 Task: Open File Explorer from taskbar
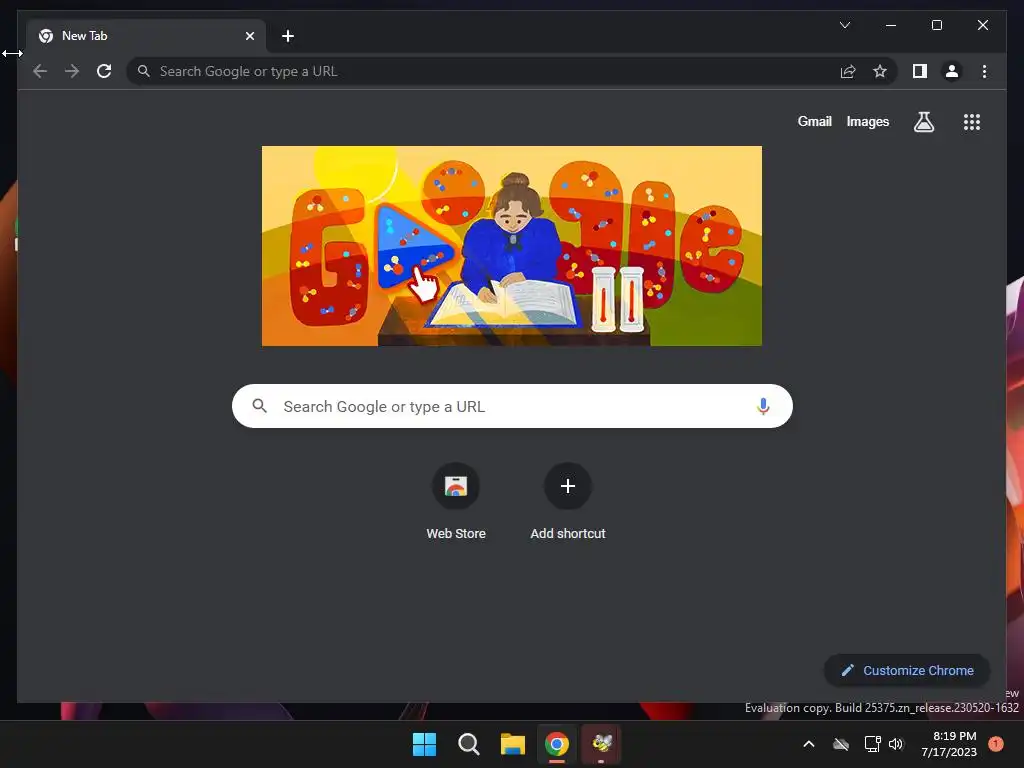click(x=513, y=744)
